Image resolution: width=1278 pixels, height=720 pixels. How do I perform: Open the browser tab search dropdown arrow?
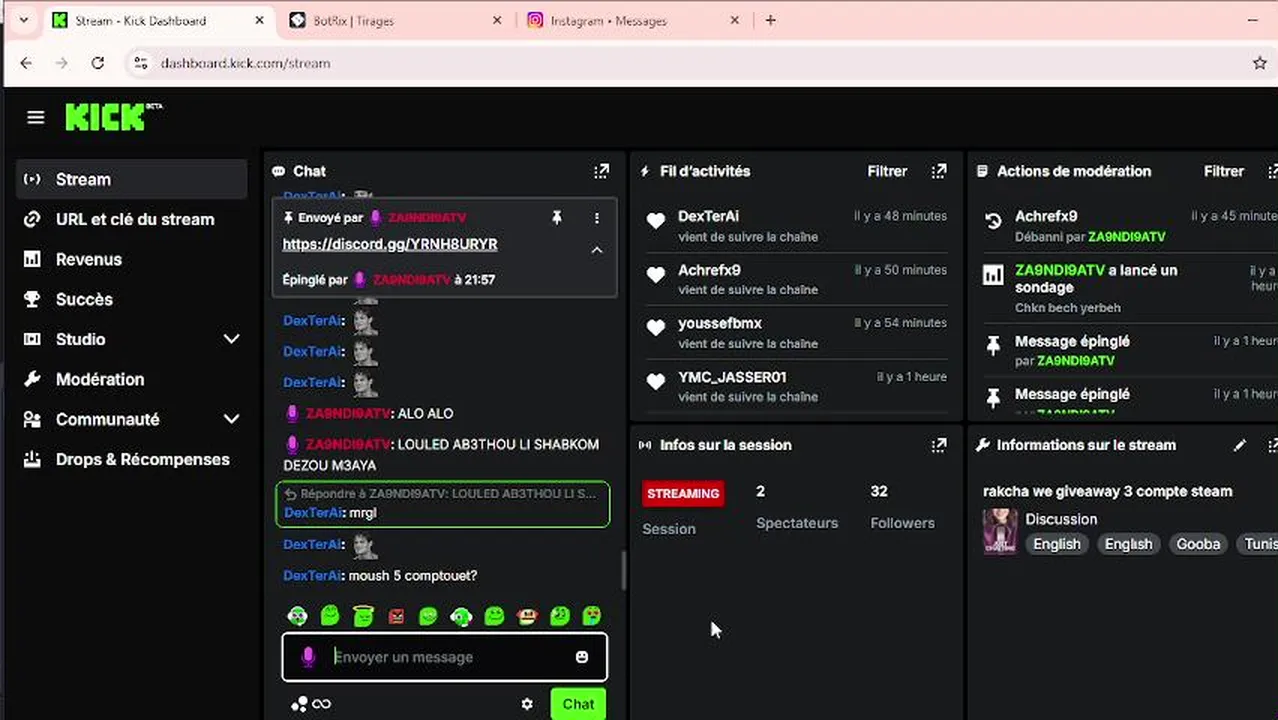23,20
